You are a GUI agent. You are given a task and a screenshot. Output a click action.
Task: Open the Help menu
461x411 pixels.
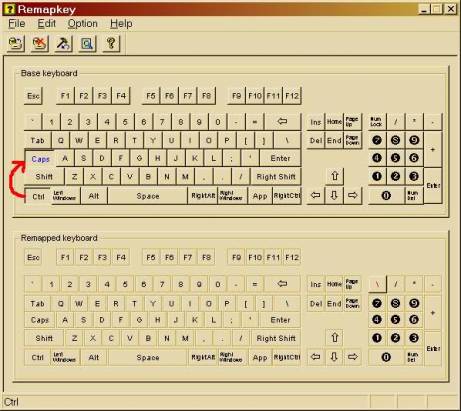pos(121,24)
